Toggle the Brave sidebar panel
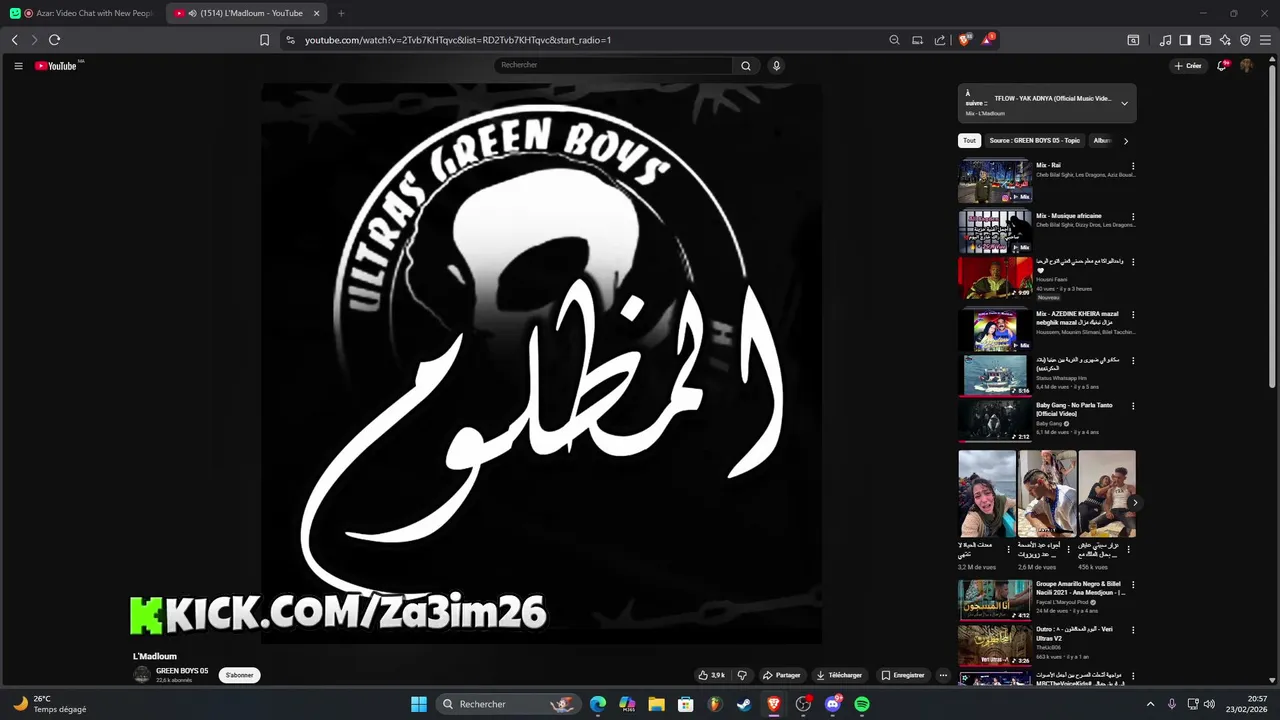This screenshot has width=1280, height=720. [1185, 40]
